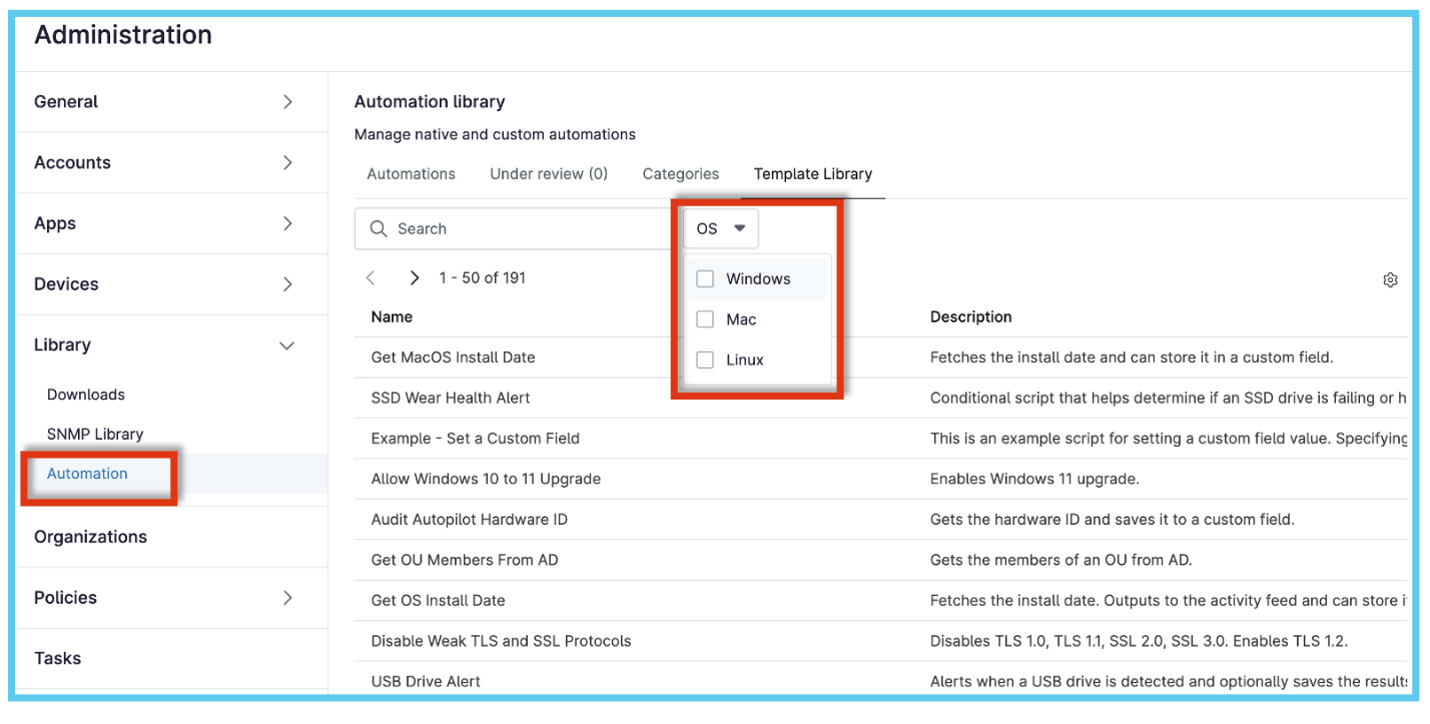1430x724 pixels.
Task: Open the OS filter dropdown
Action: pos(720,228)
